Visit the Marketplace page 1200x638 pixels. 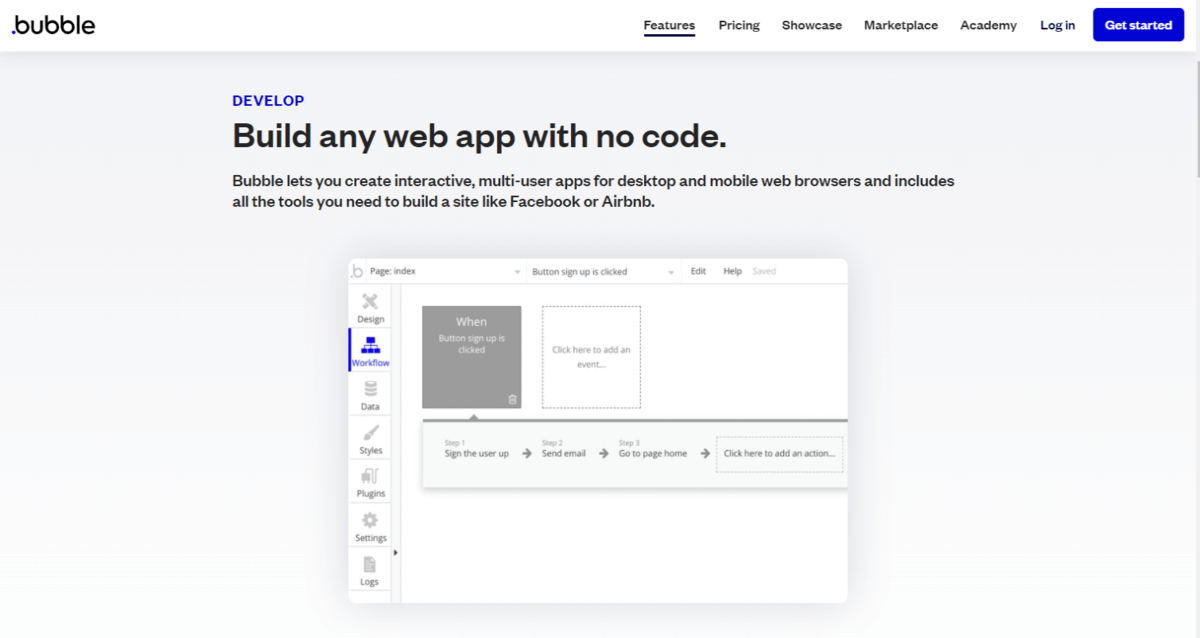click(x=901, y=25)
